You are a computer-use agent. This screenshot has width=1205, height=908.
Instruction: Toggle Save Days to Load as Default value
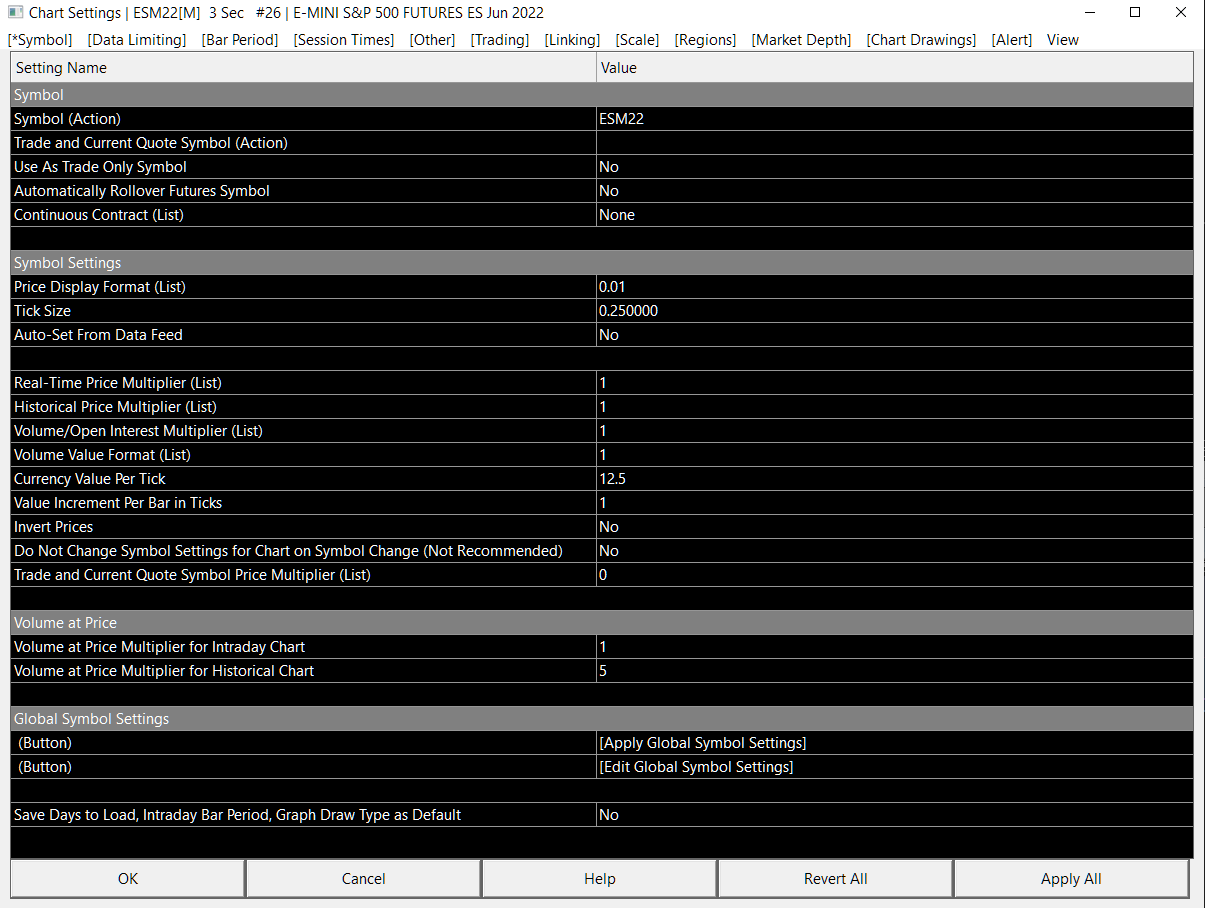(894, 815)
